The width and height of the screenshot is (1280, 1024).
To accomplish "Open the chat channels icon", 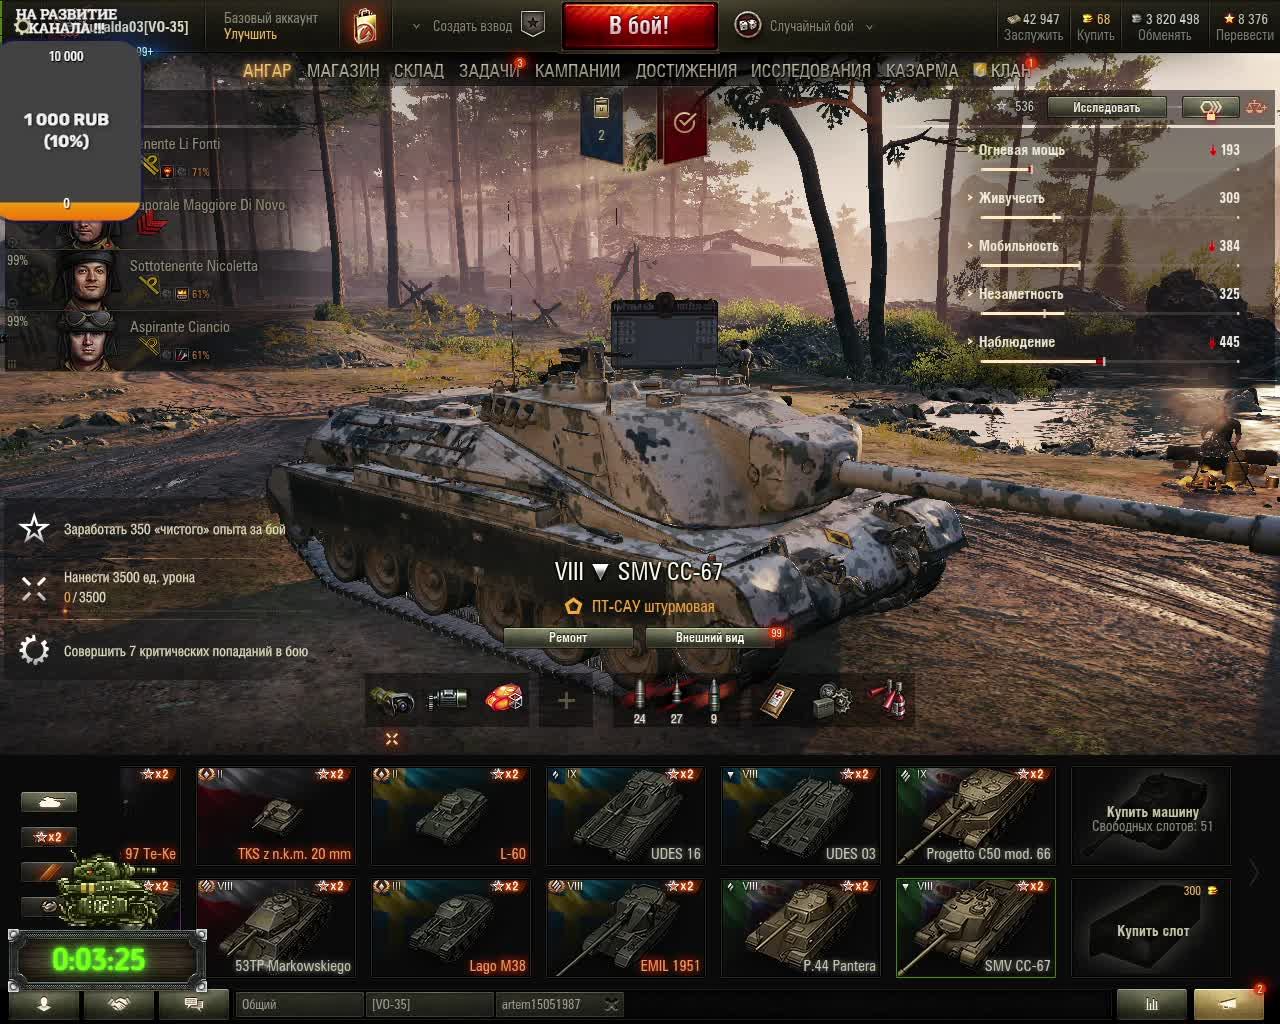I will (x=194, y=1004).
